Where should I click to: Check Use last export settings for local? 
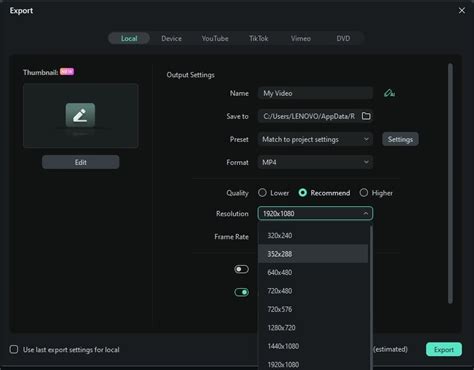[14, 349]
